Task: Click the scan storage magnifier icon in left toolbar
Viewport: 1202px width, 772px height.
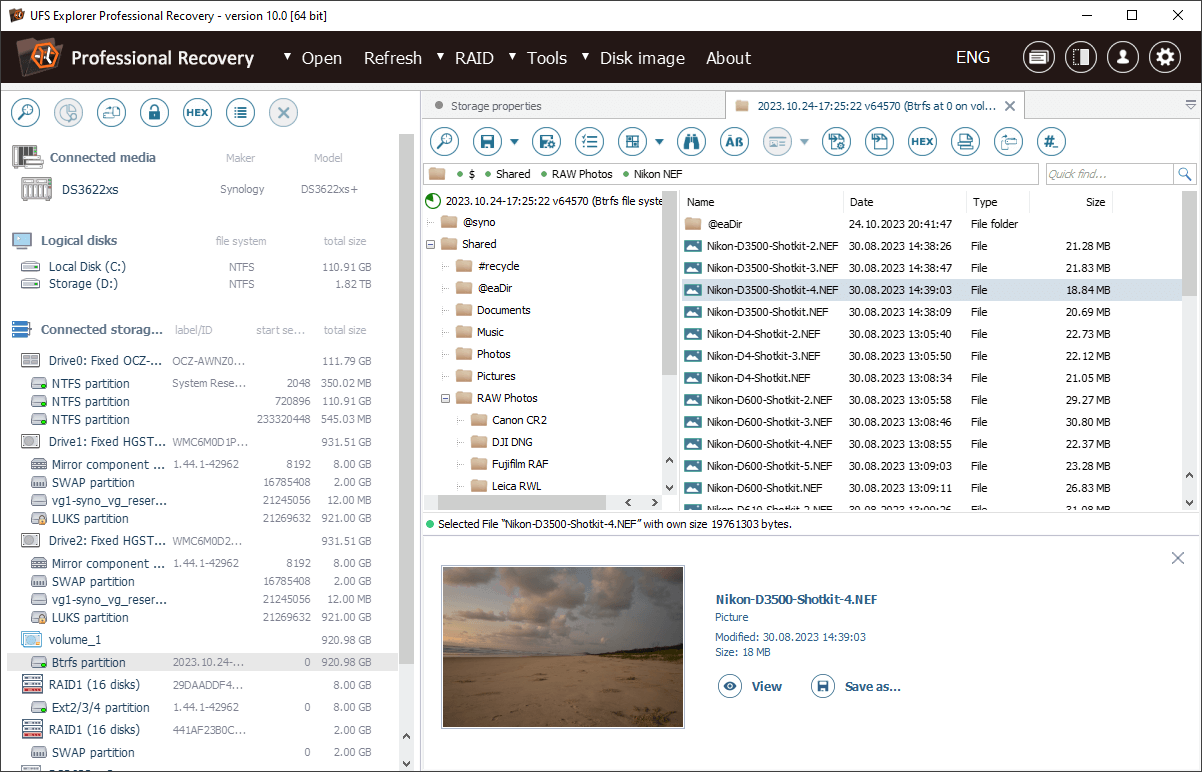Action: pyautogui.click(x=25, y=113)
